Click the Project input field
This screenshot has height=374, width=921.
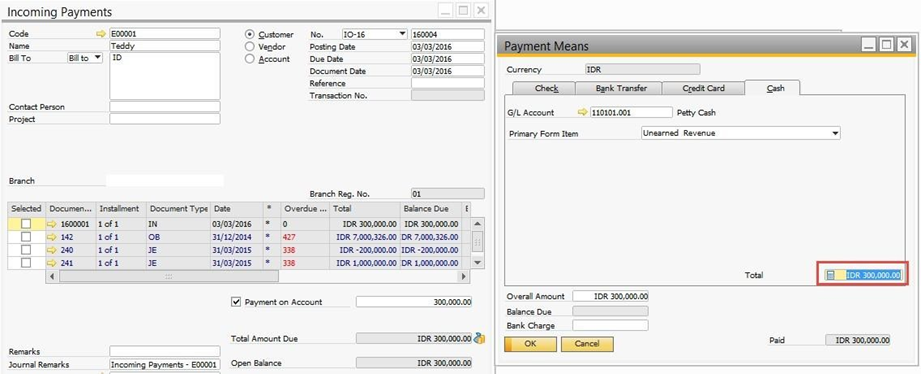(x=165, y=119)
